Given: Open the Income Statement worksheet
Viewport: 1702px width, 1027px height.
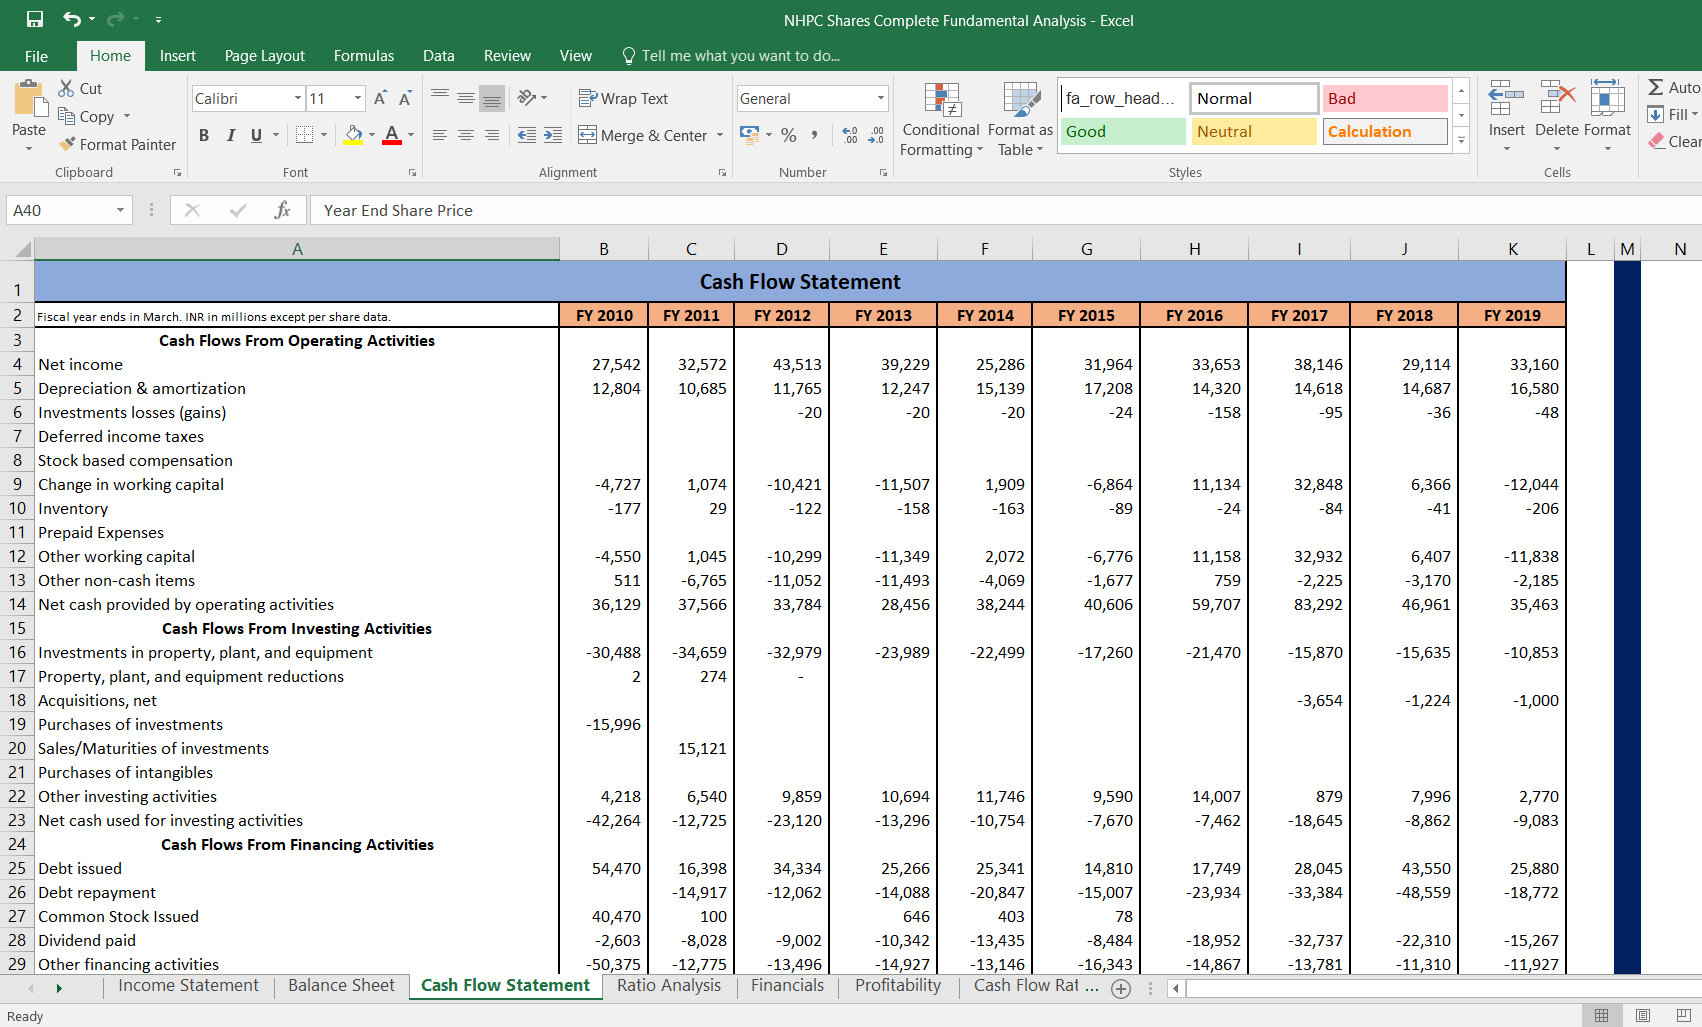Looking at the screenshot, I should coord(188,985).
